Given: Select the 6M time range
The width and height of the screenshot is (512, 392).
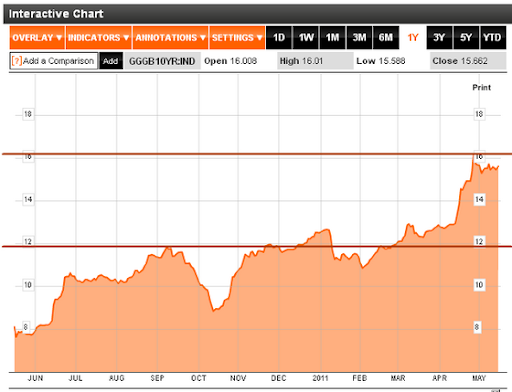Looking at the screenshot, I should pos(386,38).
